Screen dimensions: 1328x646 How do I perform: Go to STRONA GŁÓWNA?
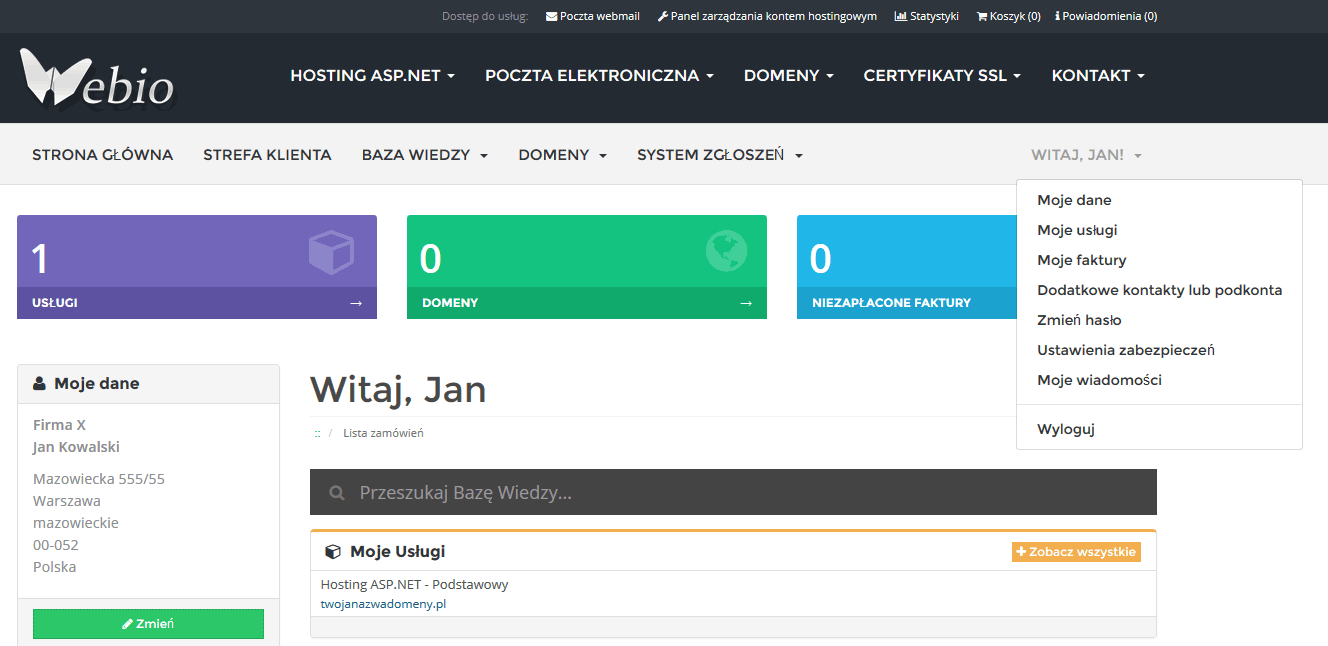pyautogui.click(x=102, y=155)
